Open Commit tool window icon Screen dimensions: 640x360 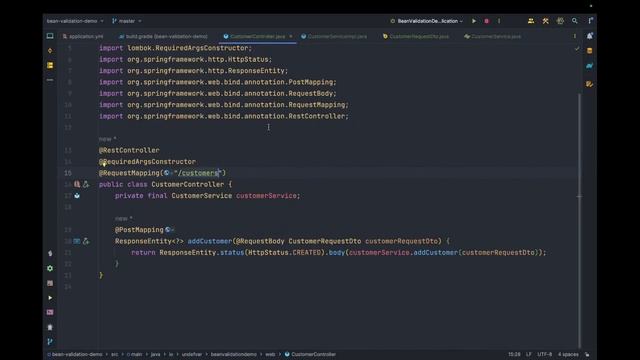[x=50, y=51]
